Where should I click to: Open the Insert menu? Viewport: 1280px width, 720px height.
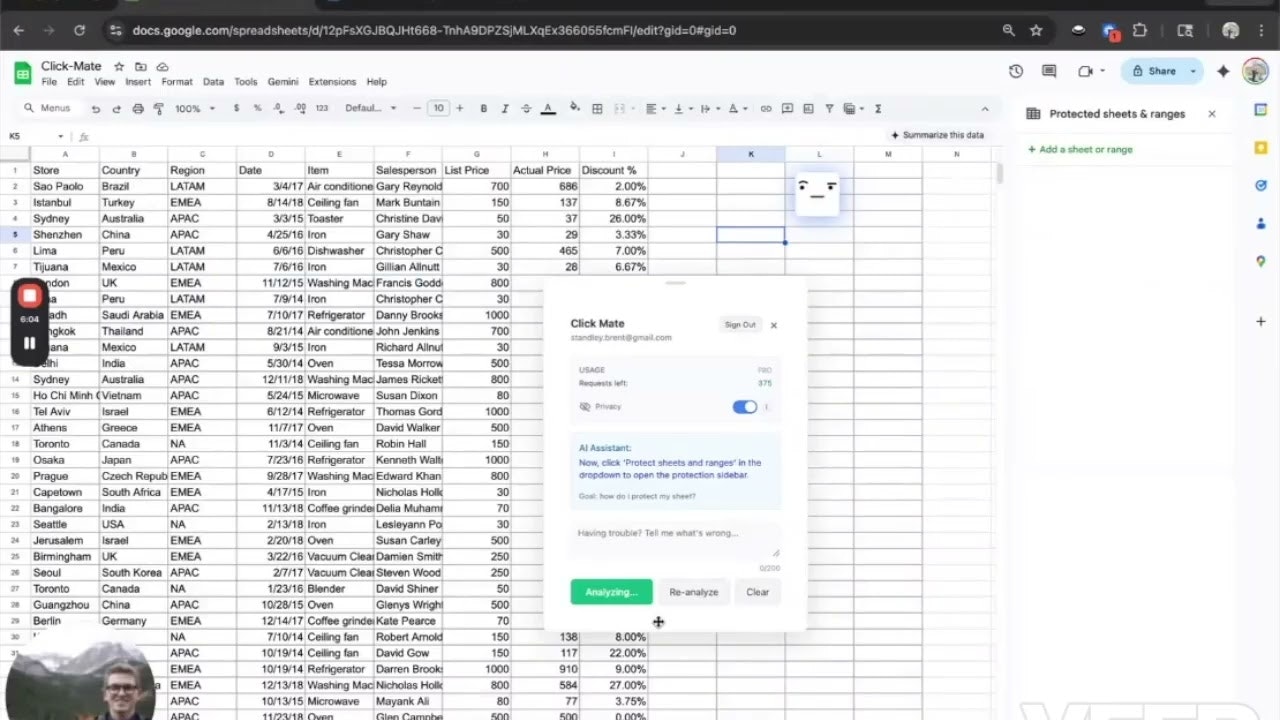(x=138, y=82)
